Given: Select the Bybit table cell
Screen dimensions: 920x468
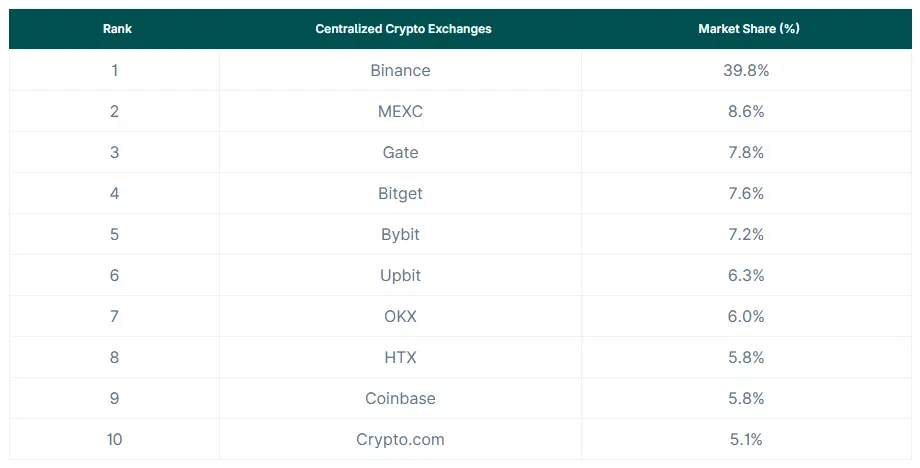Looking at the screenshot, I should coord(400,235).
